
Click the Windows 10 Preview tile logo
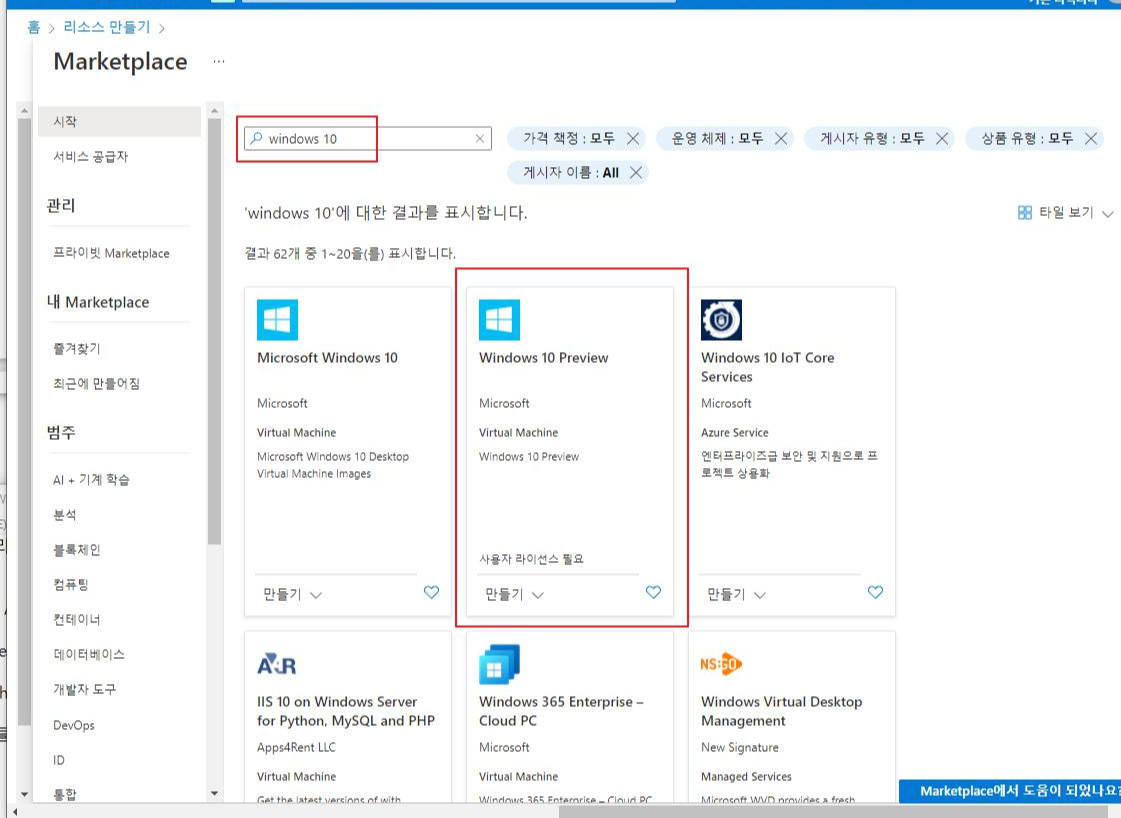point(499,320)
